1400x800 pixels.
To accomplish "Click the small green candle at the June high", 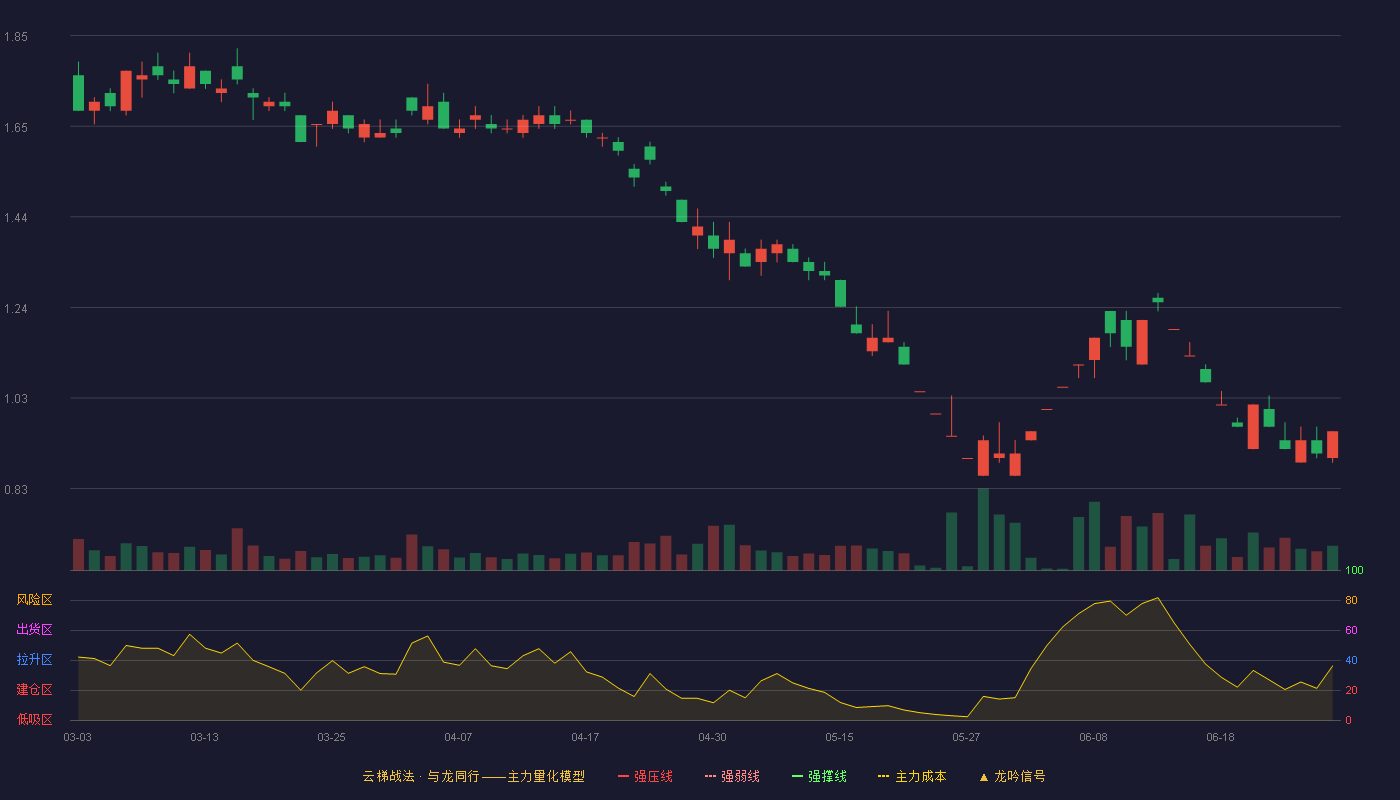I will 1158,300.
